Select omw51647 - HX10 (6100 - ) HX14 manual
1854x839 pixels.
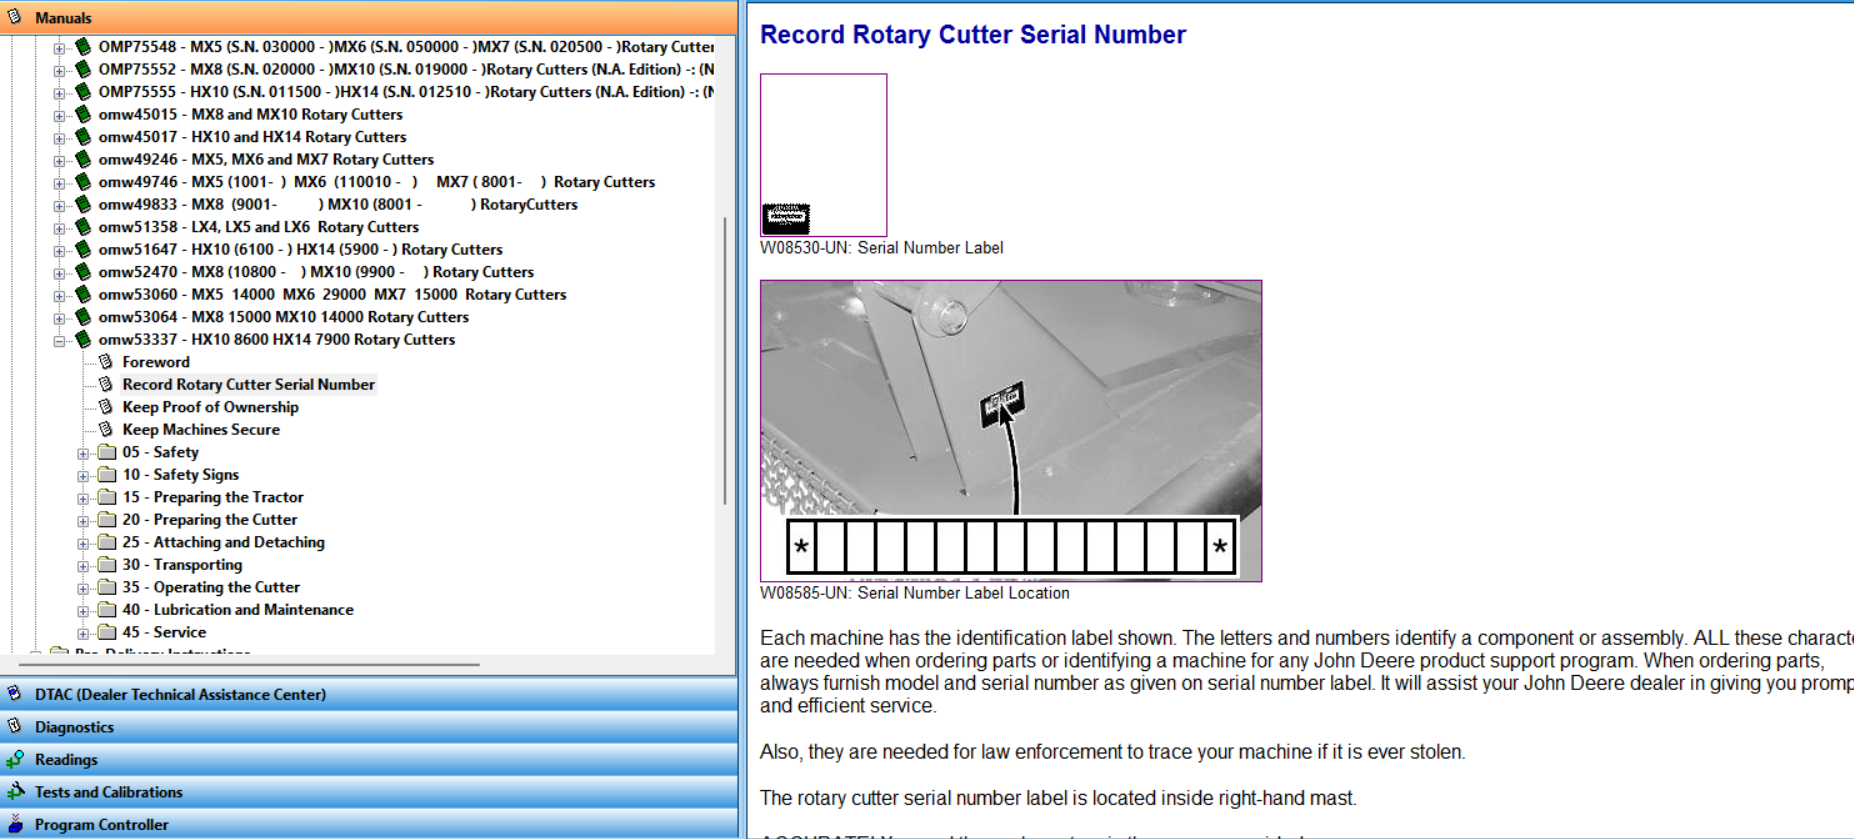click(x=300, y=249)
